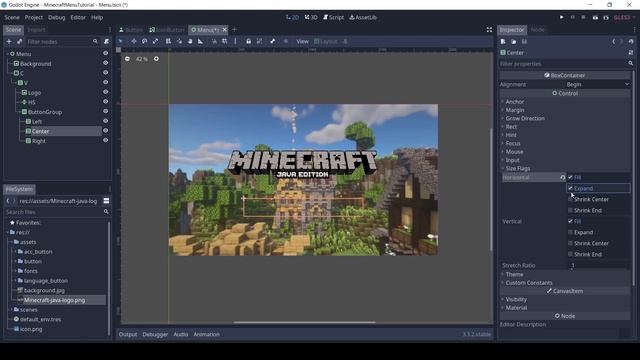The image size is (640, 360).
Task: Switch to the Node dock tab
Action: point(538,30)
